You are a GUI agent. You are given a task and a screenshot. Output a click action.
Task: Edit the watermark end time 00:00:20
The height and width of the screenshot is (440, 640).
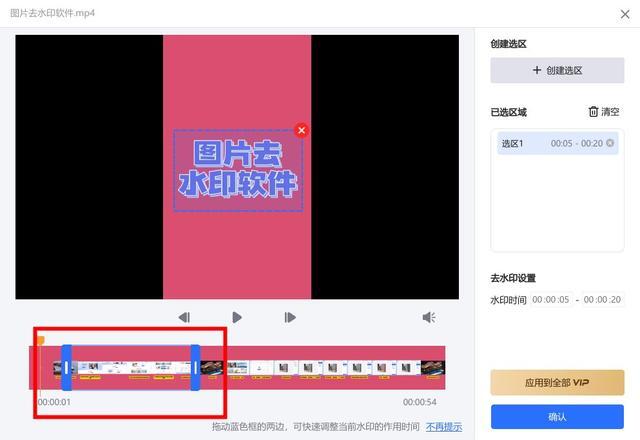(602, 300)
